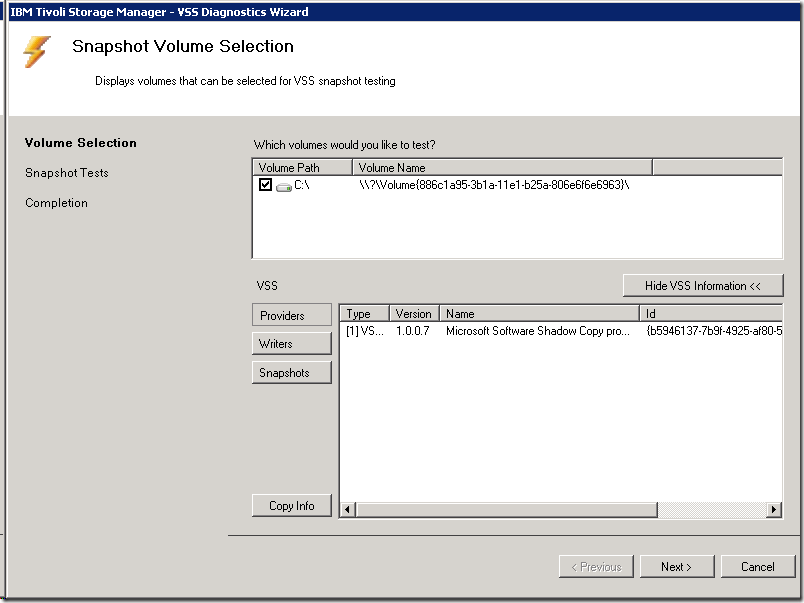Click the C:\ drive icon
The height and width of the screenshot is (603, 804).
pyautogui.click(x=283, y=186)
